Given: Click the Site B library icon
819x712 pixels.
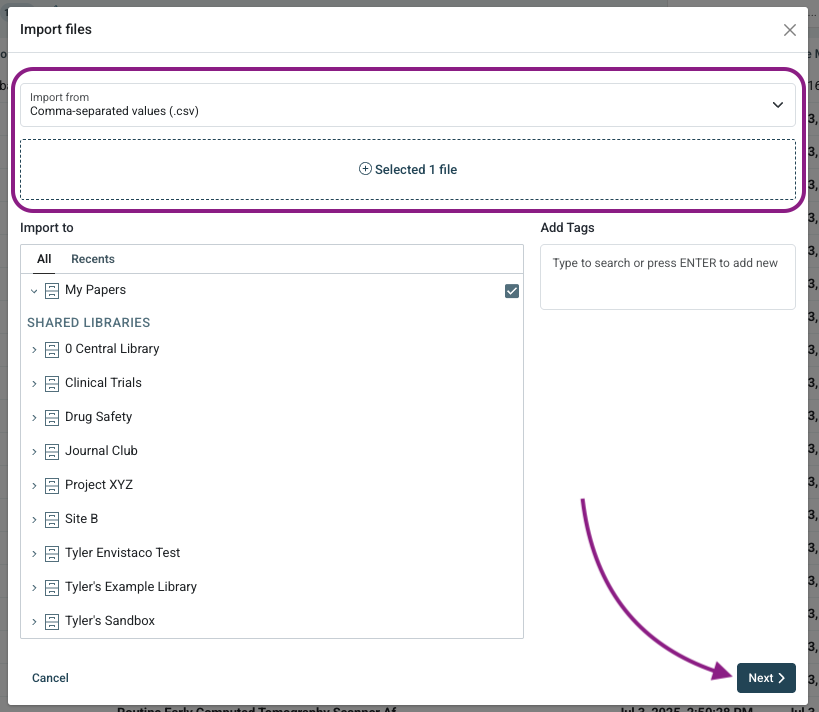Looking at the screenshot, I should [x=52, y=520].
